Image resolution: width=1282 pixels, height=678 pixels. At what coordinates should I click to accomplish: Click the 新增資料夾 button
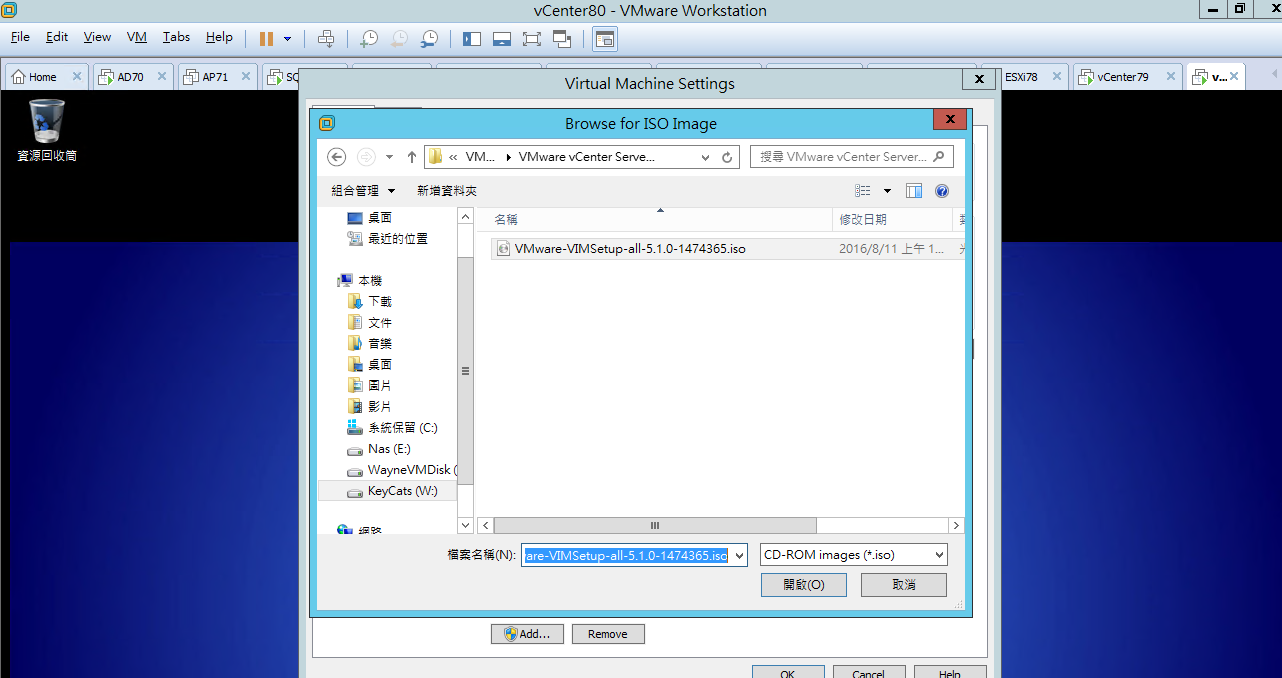pyautogui.click(x=447, y=191)
